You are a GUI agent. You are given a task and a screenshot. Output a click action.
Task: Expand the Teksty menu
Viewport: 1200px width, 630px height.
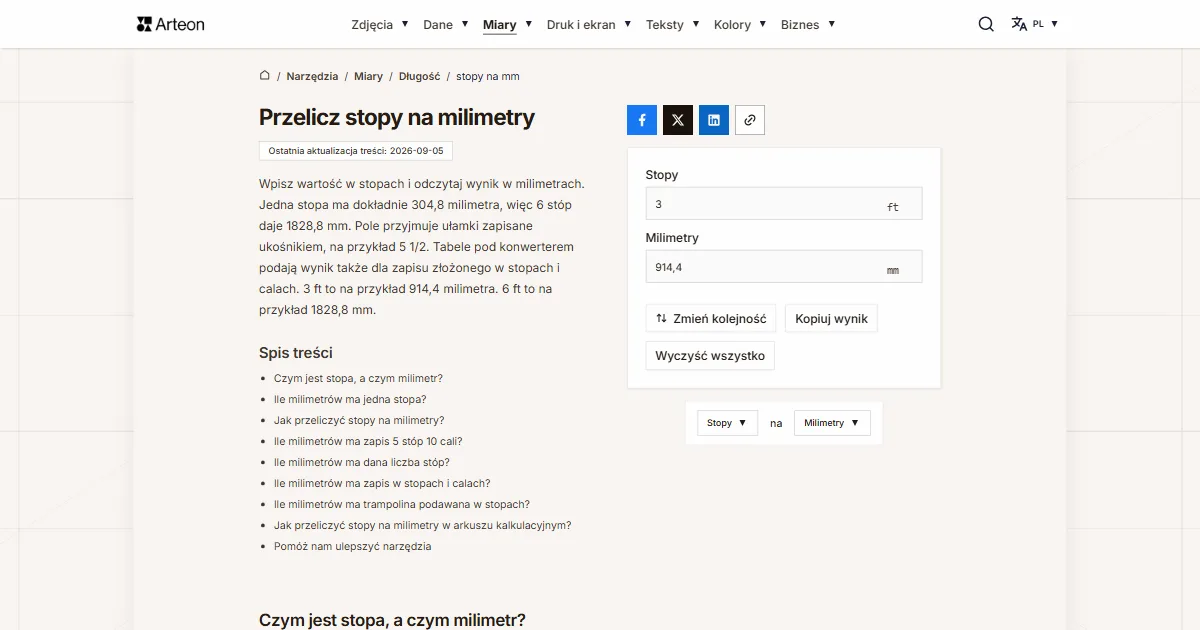[x=673, y=24]
